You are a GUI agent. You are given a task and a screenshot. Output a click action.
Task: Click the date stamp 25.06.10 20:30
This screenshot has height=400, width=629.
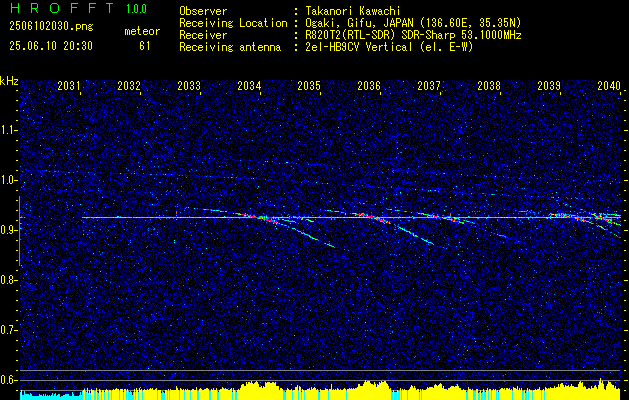pyautogui.click(x=51, y=46)
